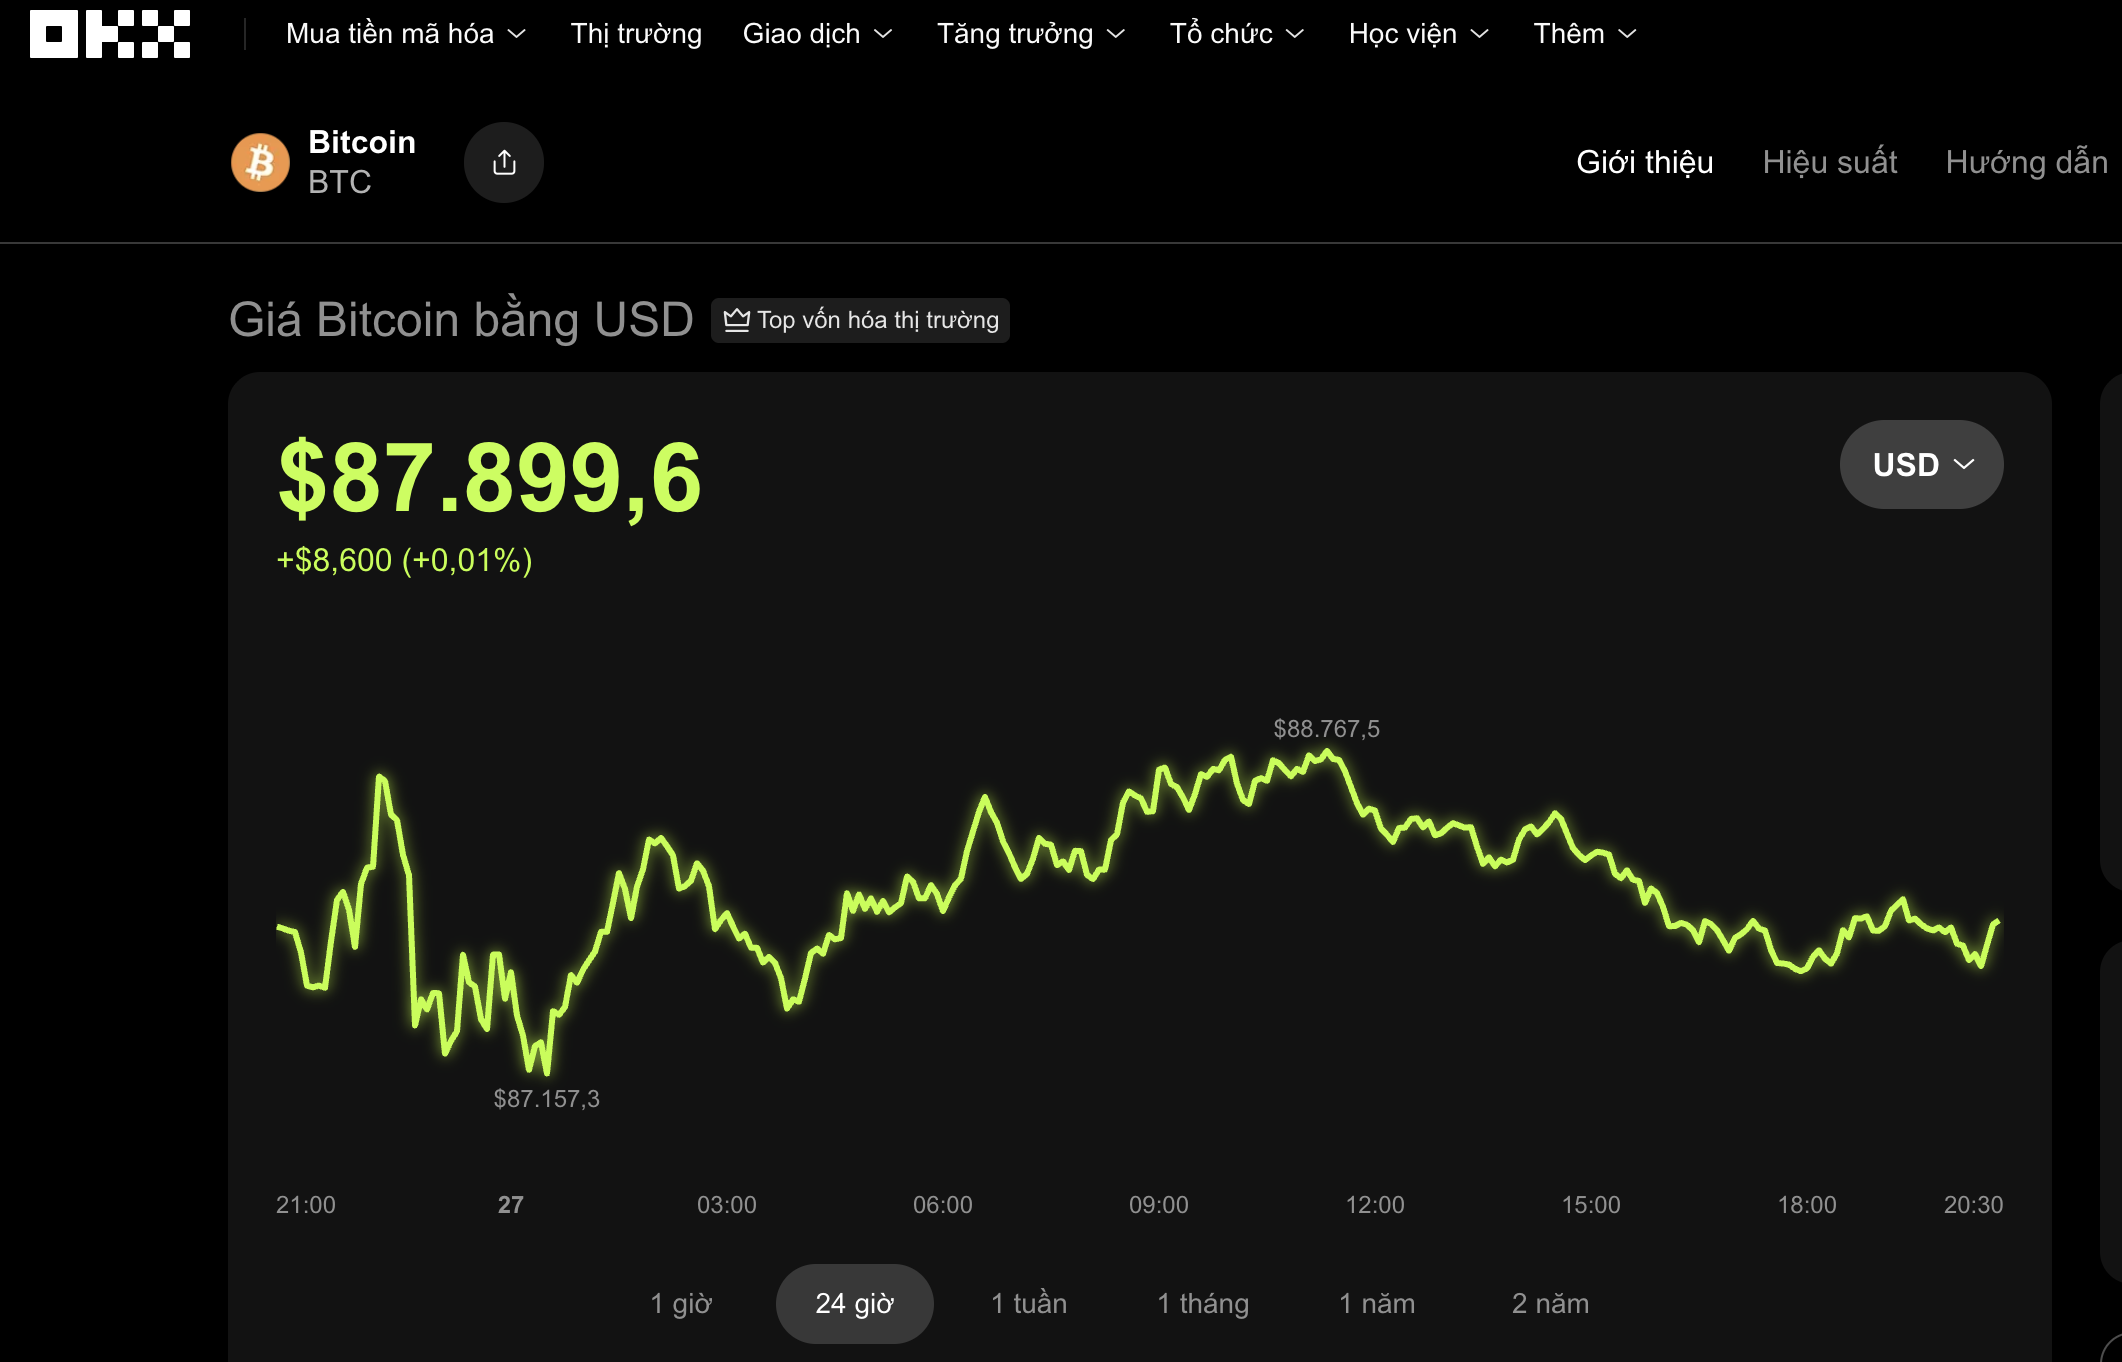Open the Tổ chức dropdown
This screenshot has height=1362, width=2122.
(x=1237, y=33)
